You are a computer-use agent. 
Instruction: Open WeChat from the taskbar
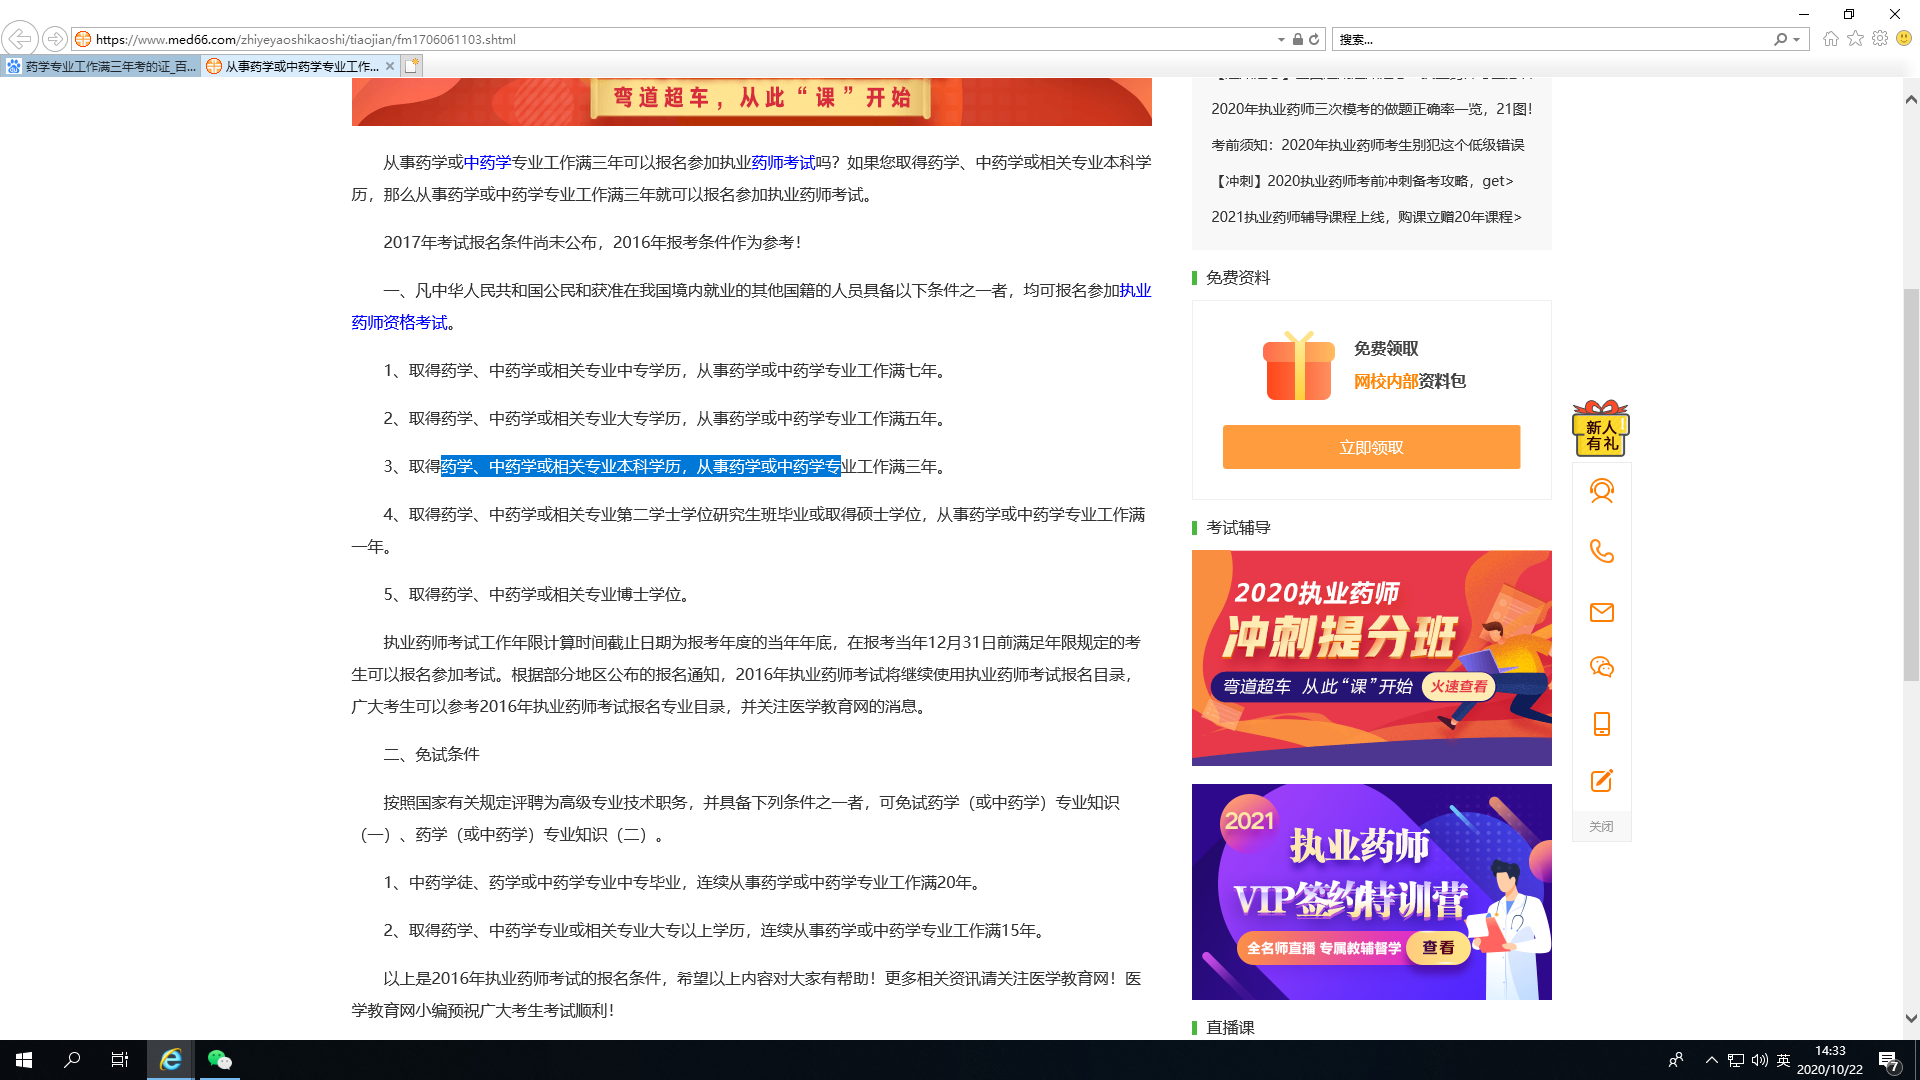point(219,1060)
